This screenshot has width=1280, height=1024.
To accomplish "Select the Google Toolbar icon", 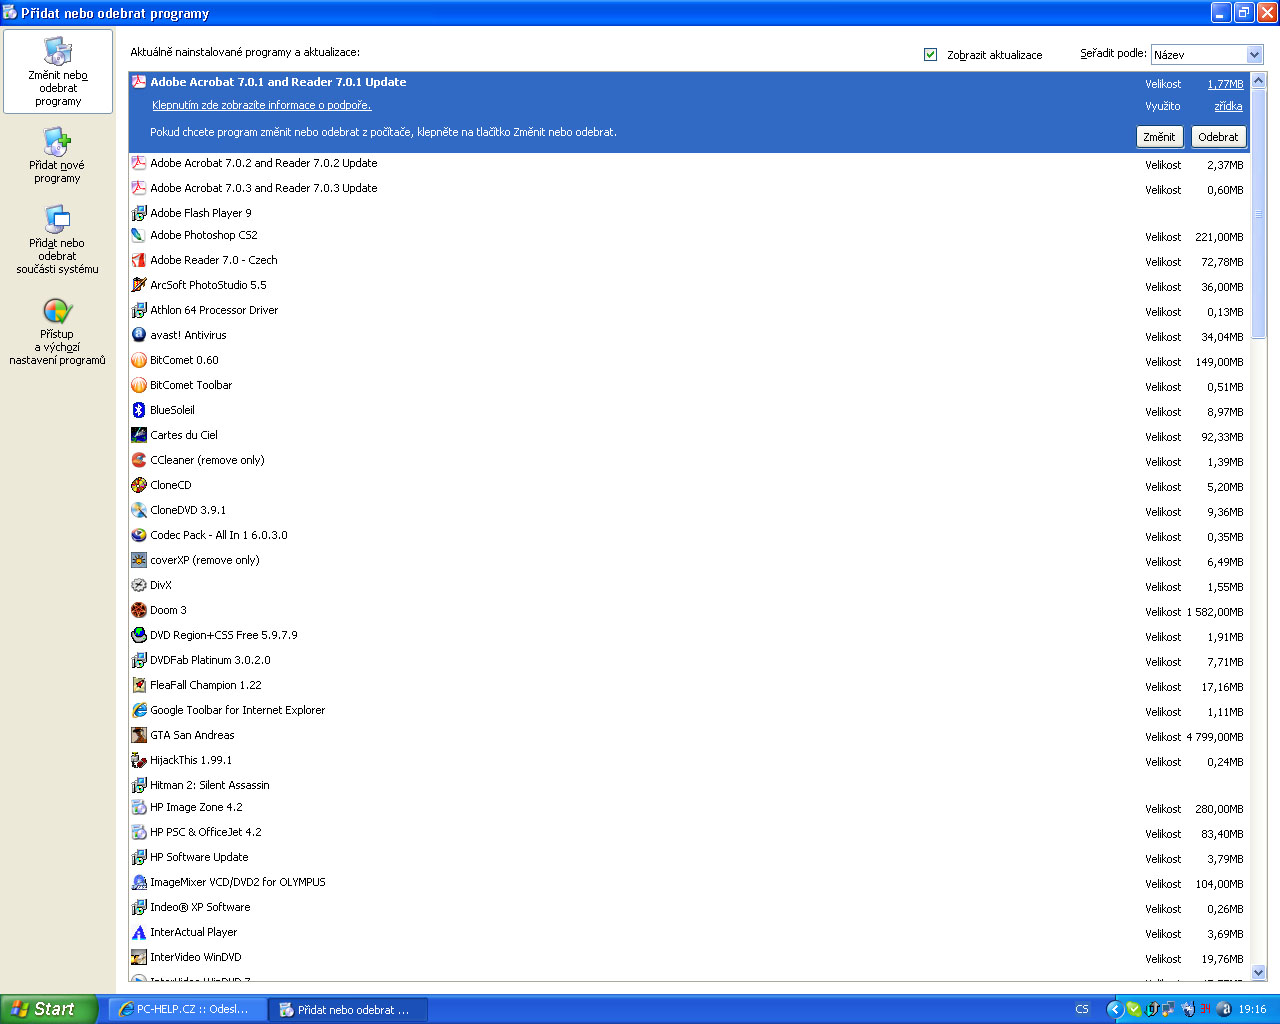I will 139,710.
